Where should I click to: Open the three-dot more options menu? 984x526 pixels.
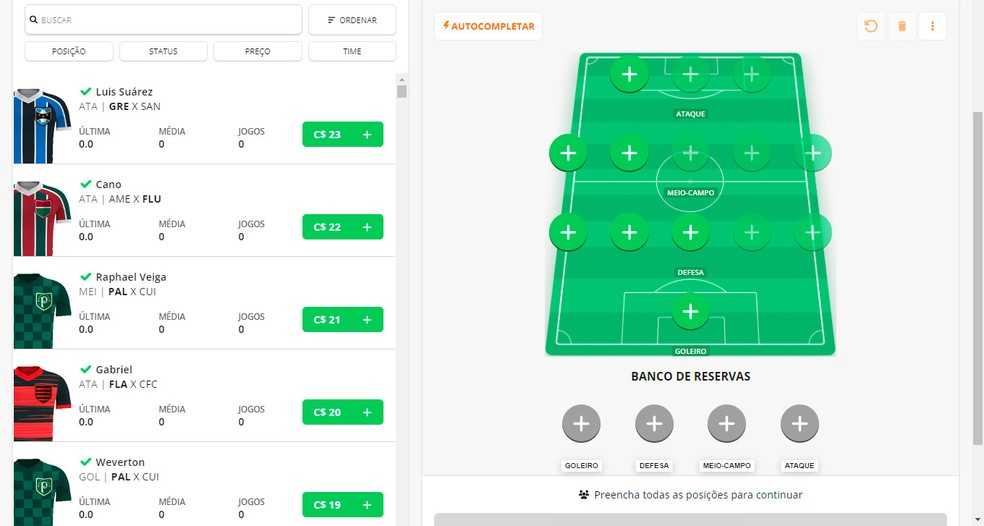coord(933,26)
